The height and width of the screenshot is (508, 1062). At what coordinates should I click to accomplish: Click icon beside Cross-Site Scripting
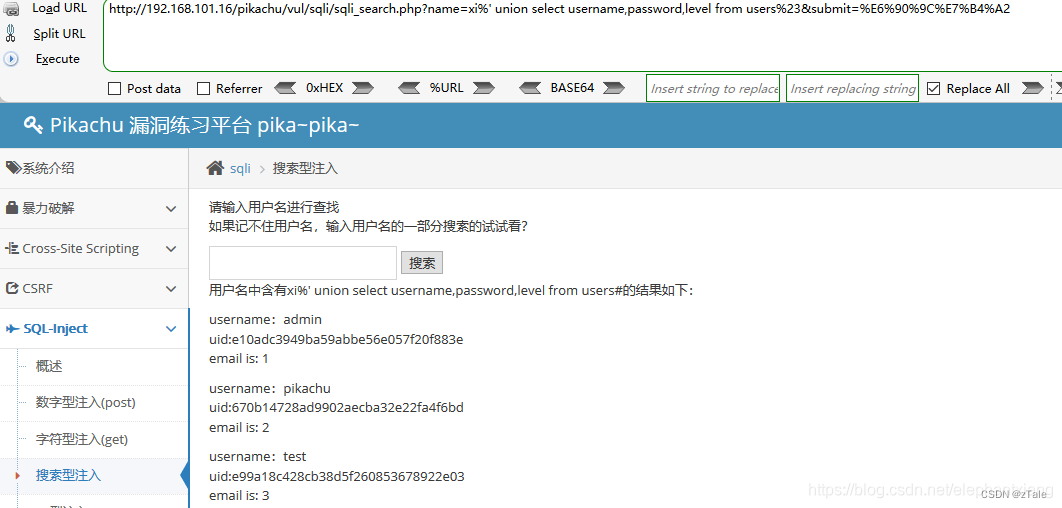pos(13,249)
